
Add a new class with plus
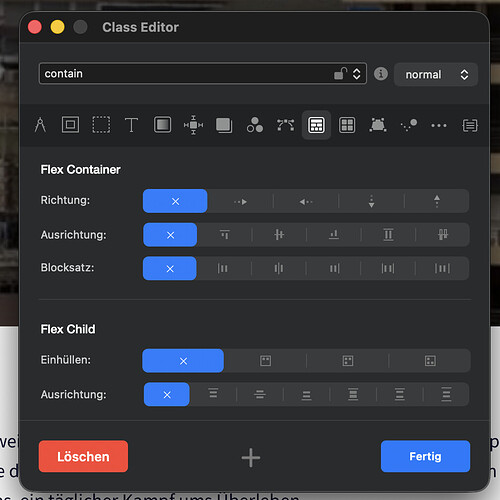tap(251, 458)
